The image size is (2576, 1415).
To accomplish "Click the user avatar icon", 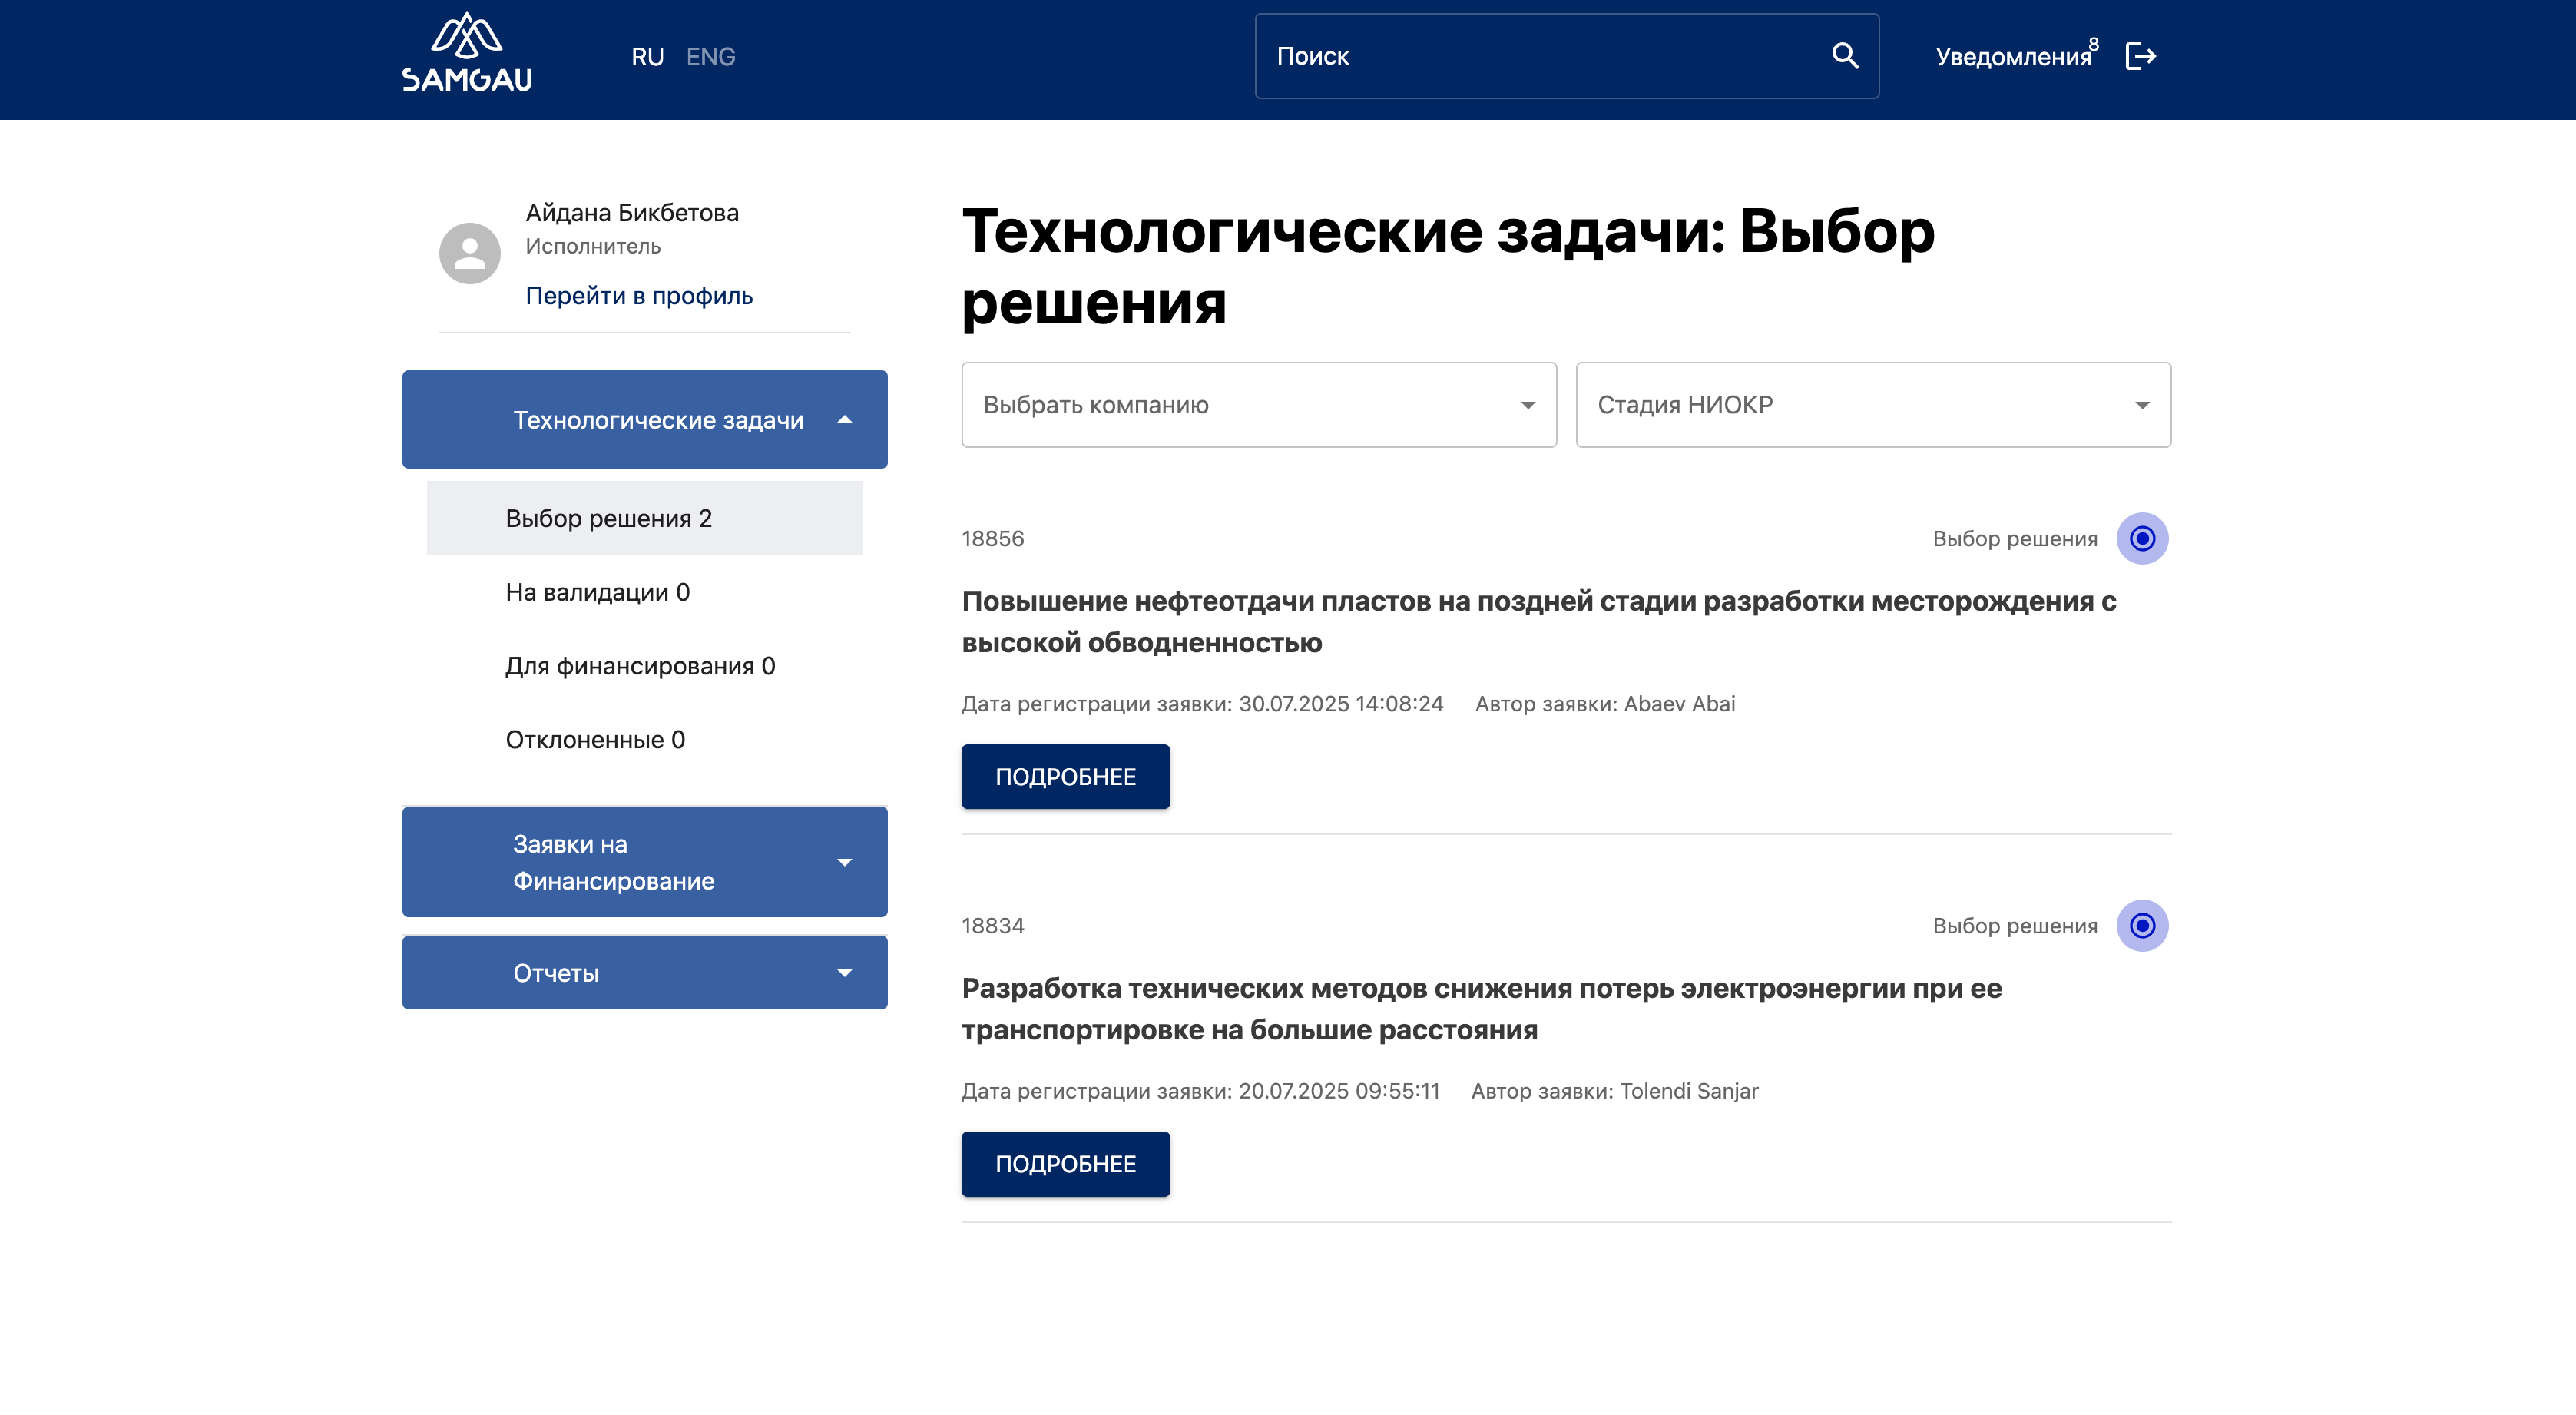I will (470, 253).
